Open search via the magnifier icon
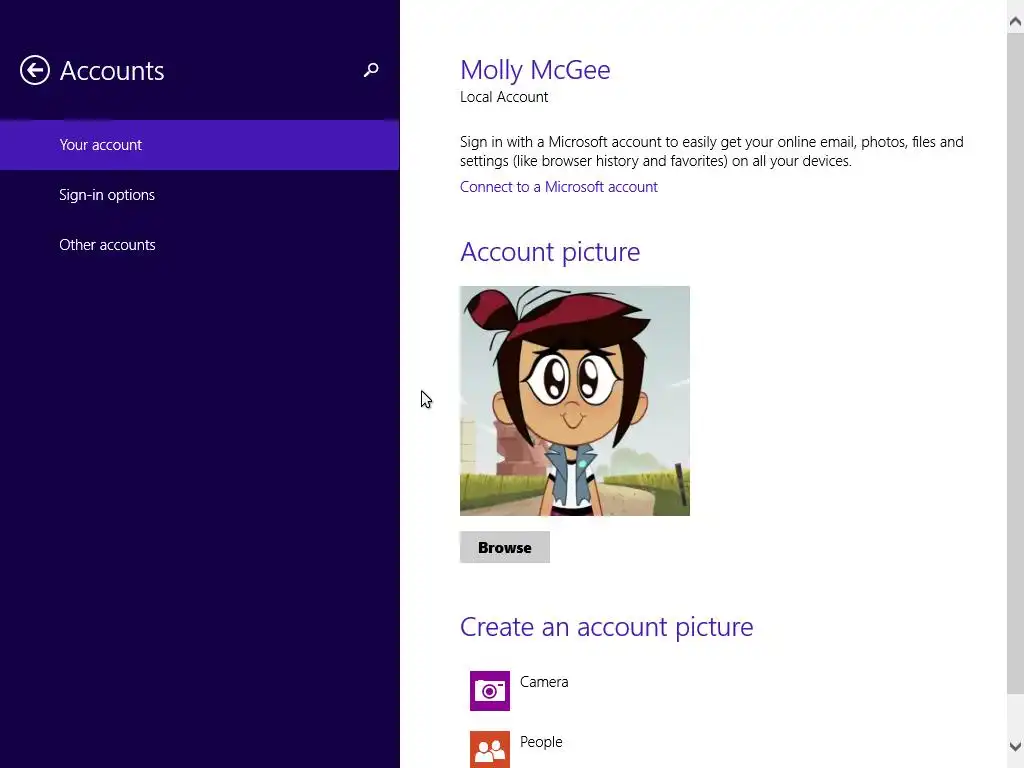This screenshot has height=768, width=1024. point(371,70)
